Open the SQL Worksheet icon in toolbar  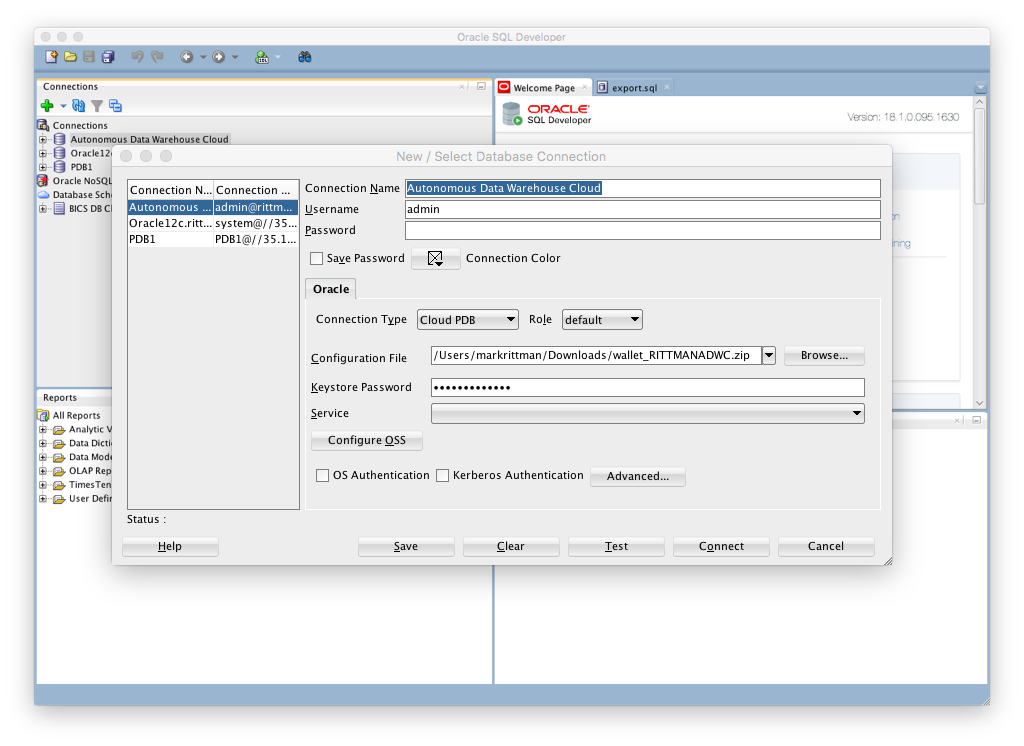[262, 57]
